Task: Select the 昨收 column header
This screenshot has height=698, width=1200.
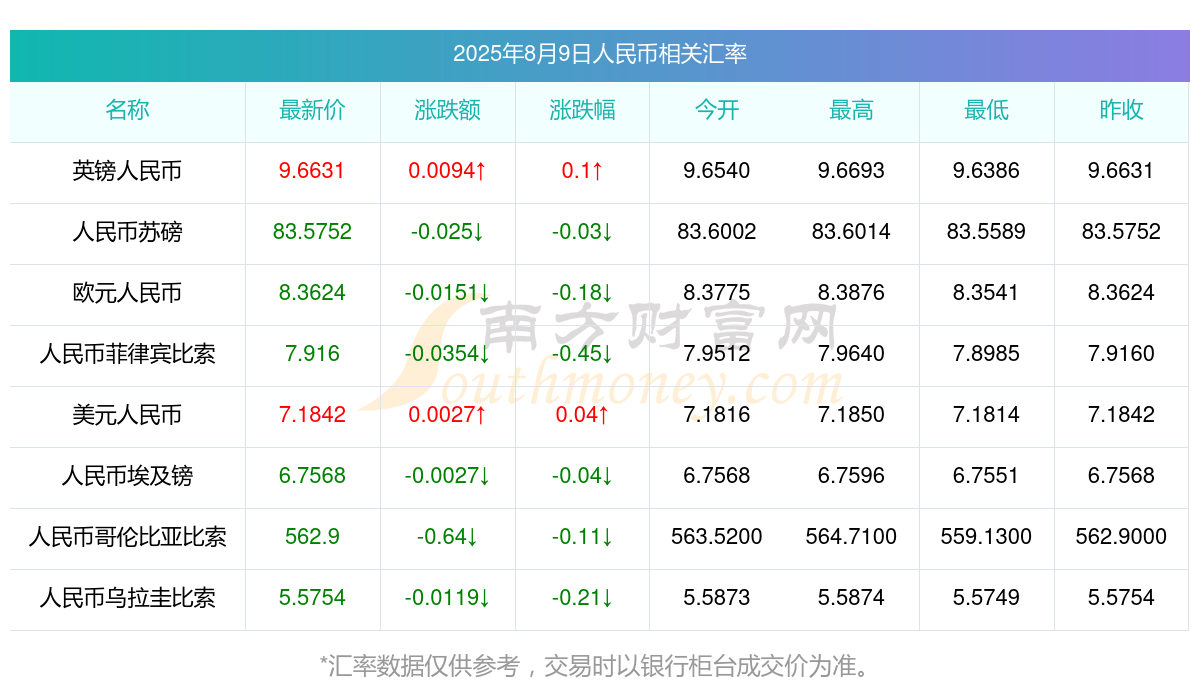Action: [x=1121, y=110]
